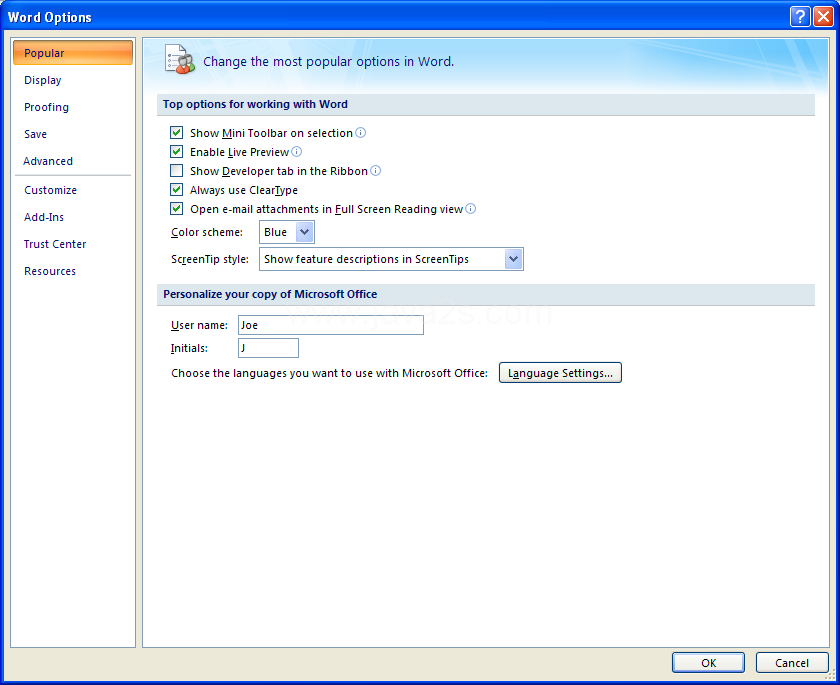The height and width of the screenshot is (685, 840).
Task: Click the Initials input field
Action: [268, 348]
